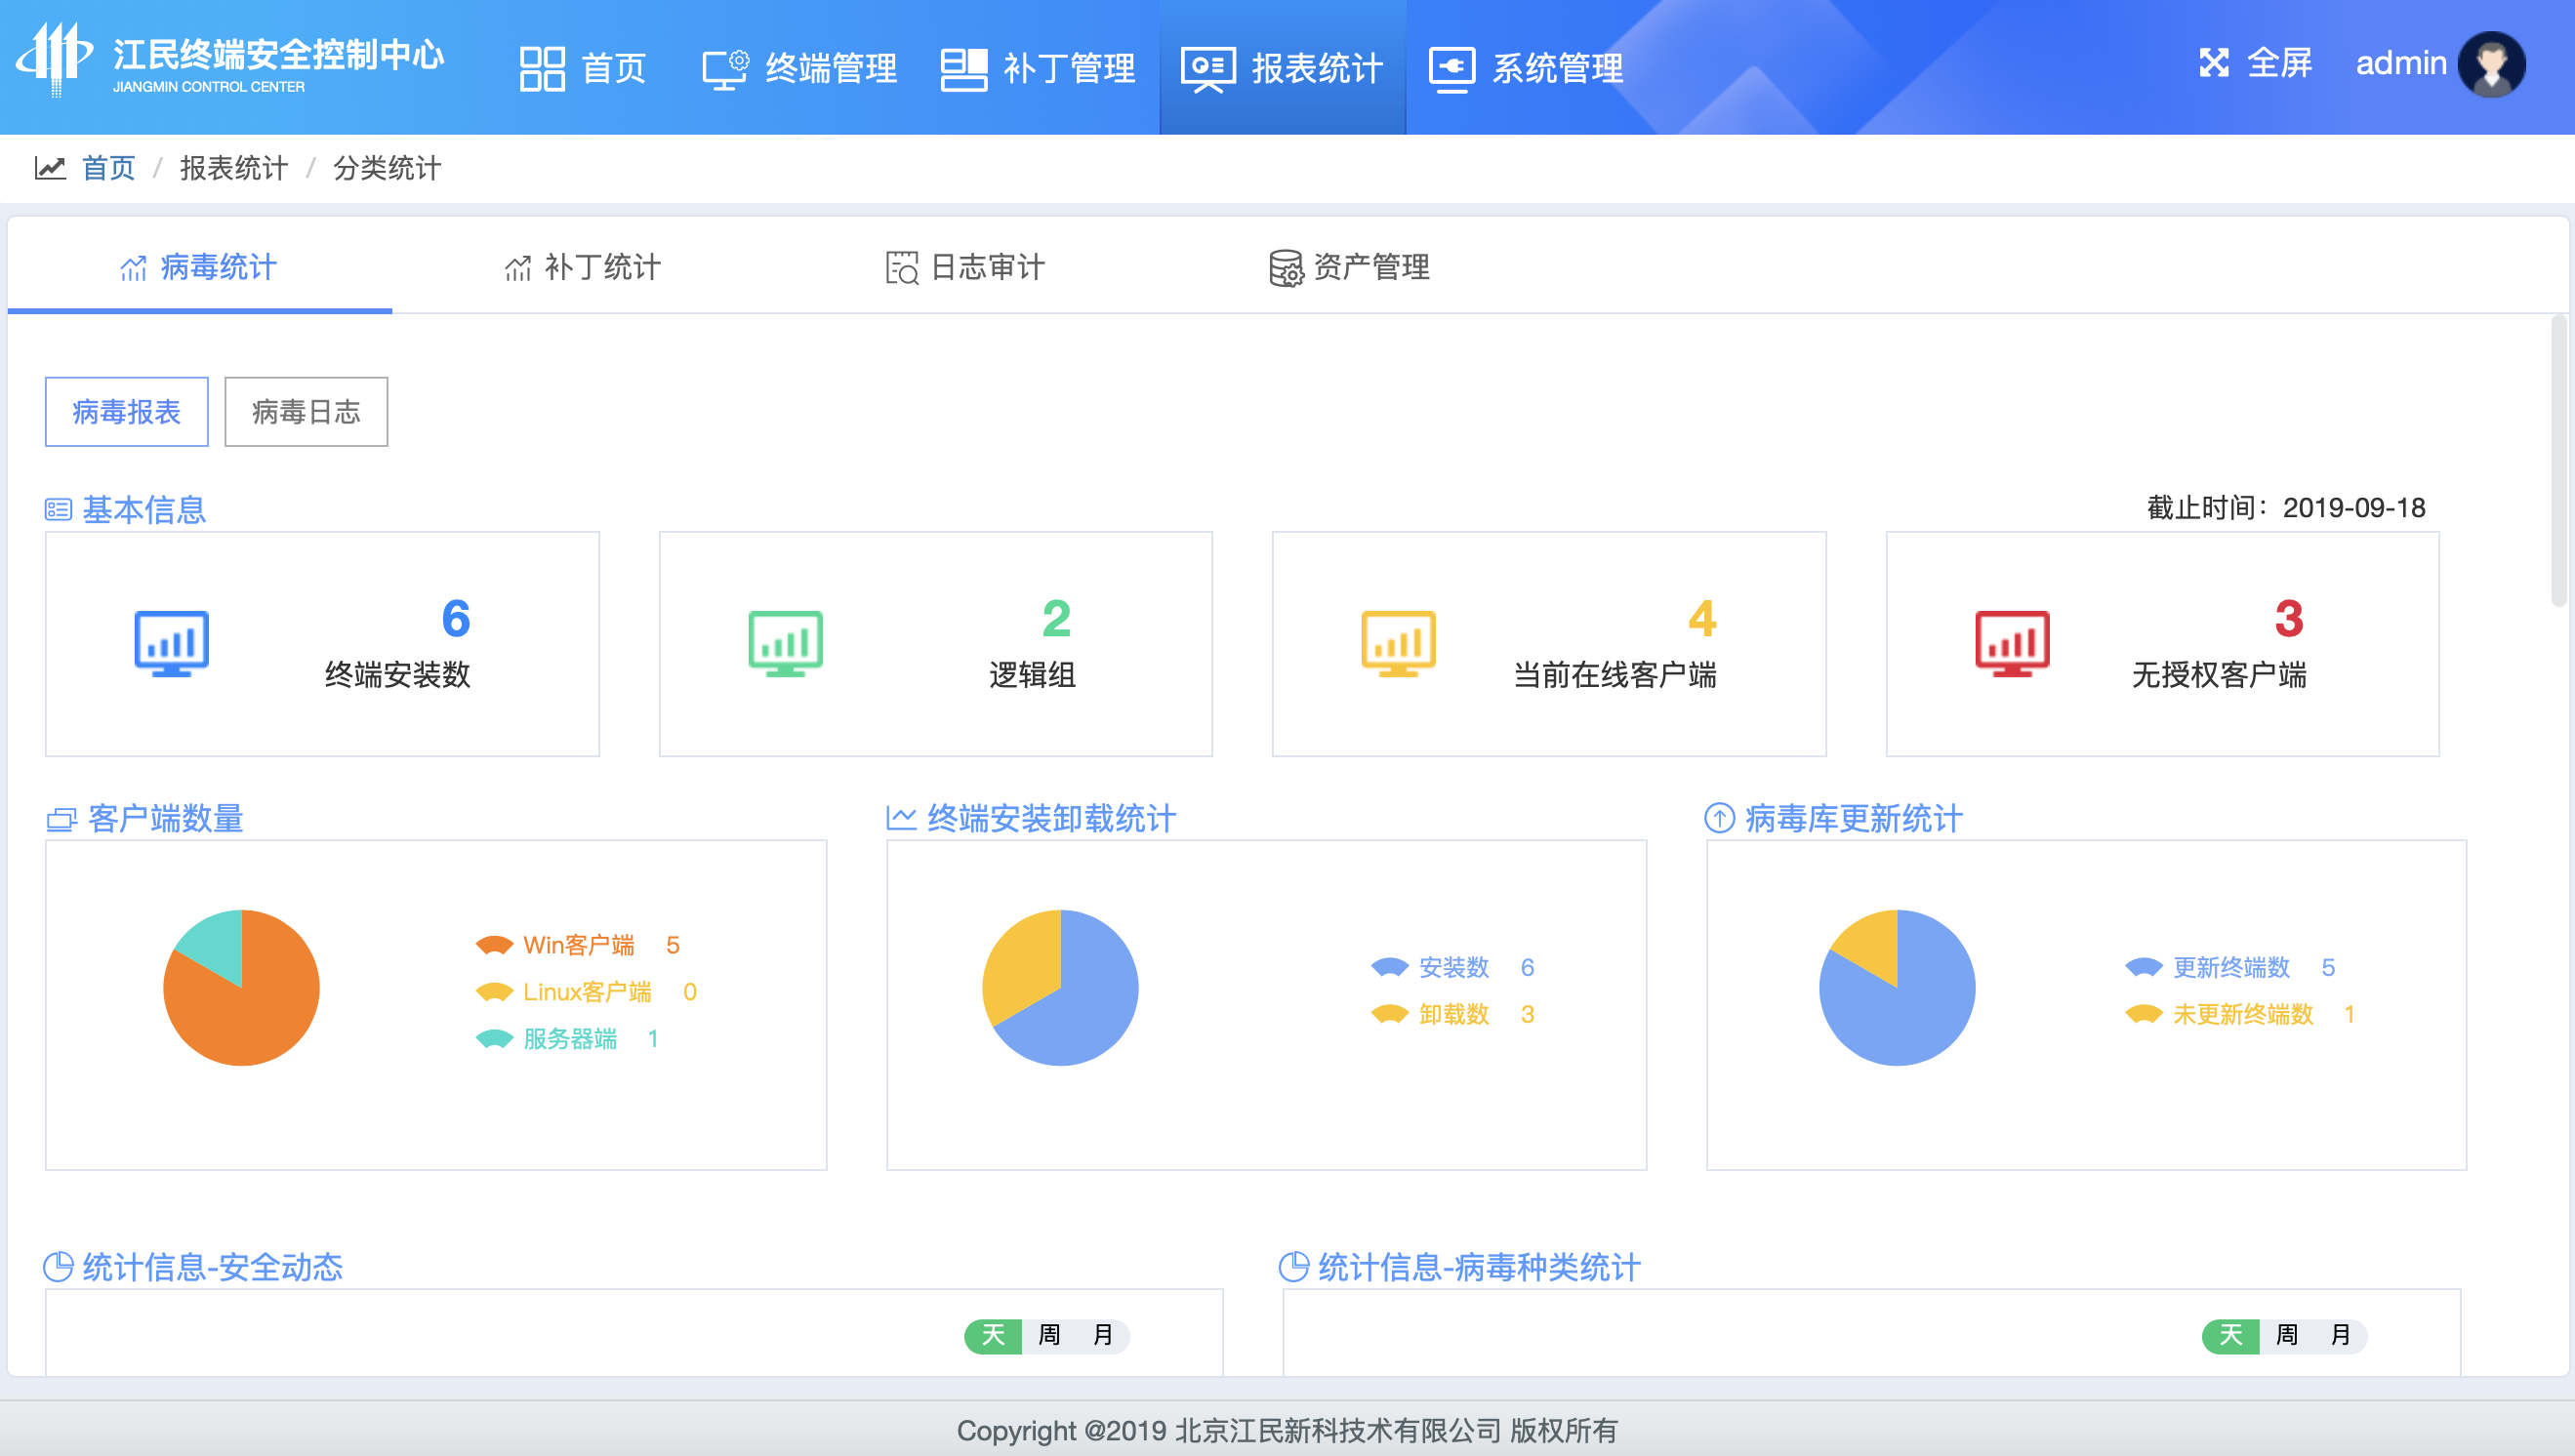This screenshot has height=1456, width=2575.
Task: Click the admin user avatar
Action: [x=2491, y=64]
